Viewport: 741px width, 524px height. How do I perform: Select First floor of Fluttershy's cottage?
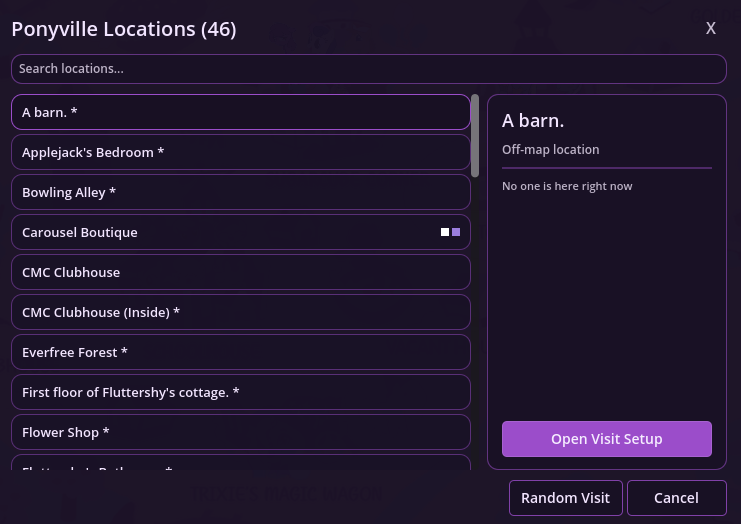coord(240,392)
